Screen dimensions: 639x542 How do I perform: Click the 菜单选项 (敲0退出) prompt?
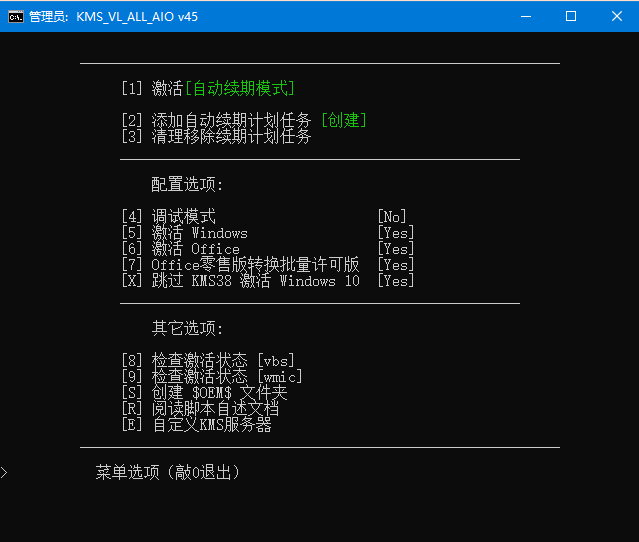click(167, 472)
